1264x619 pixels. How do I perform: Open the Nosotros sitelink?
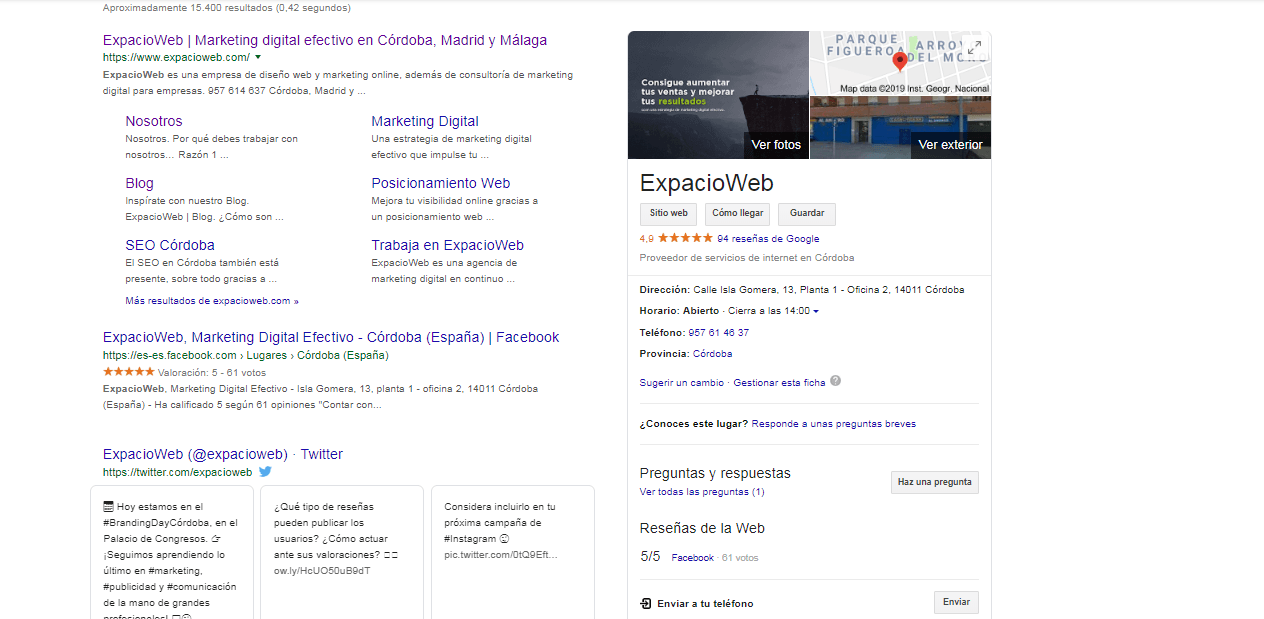(154, 121)
